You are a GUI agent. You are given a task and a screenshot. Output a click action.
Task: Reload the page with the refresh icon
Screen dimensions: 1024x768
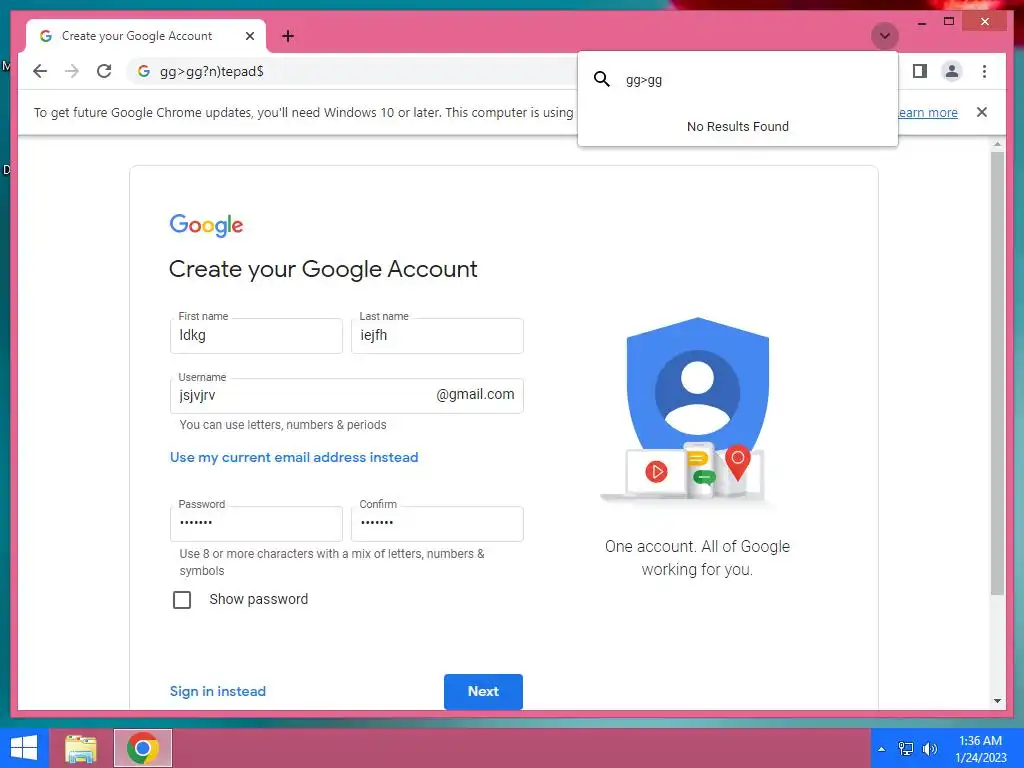[104, 71]
